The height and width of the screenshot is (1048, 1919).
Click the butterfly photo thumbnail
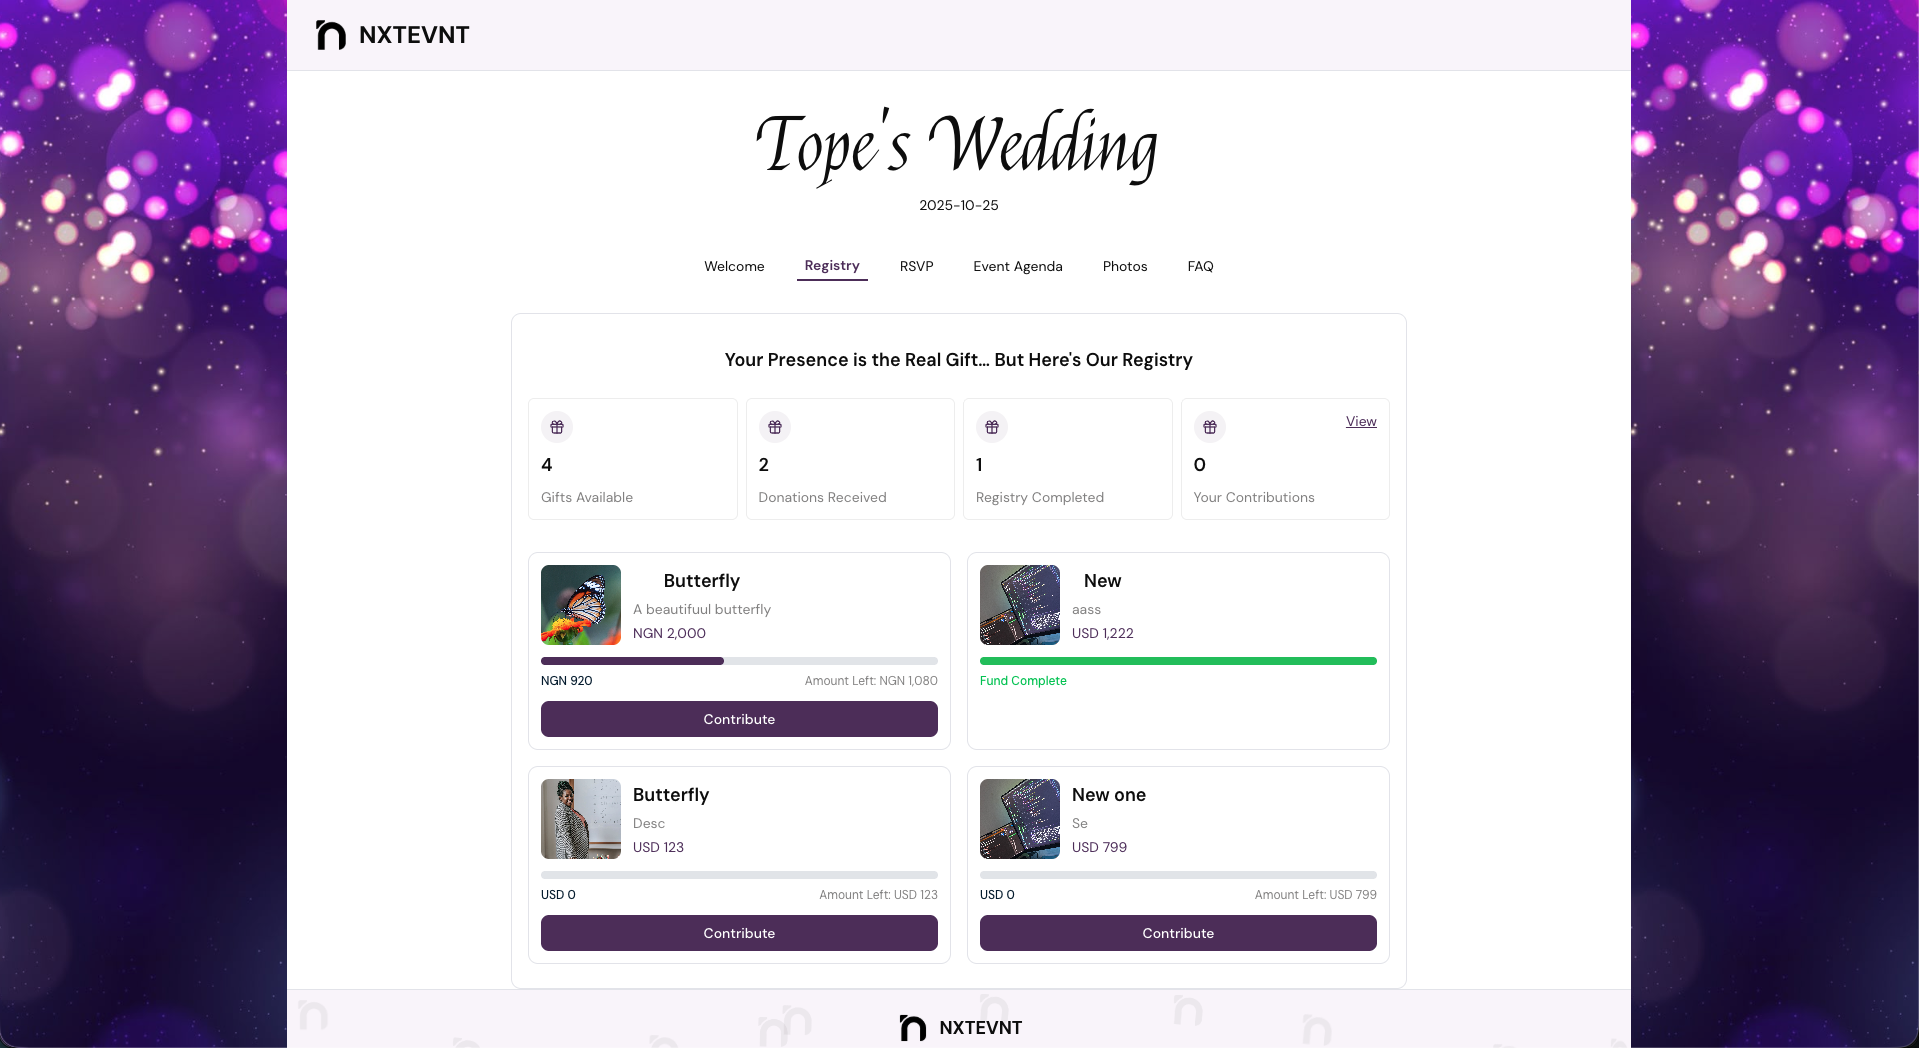[x=581, y=605]
